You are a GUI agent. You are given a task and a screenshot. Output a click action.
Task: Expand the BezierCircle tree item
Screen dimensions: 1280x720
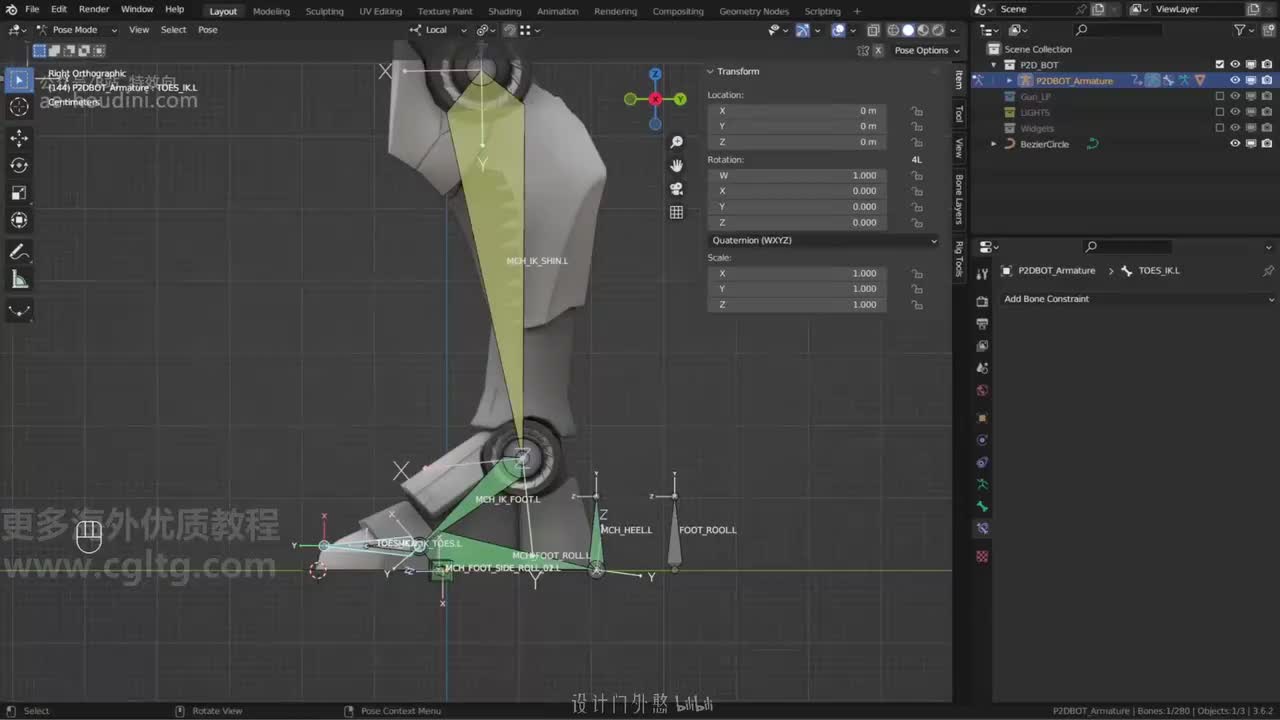pyautogui.click(x=993, y=144)
